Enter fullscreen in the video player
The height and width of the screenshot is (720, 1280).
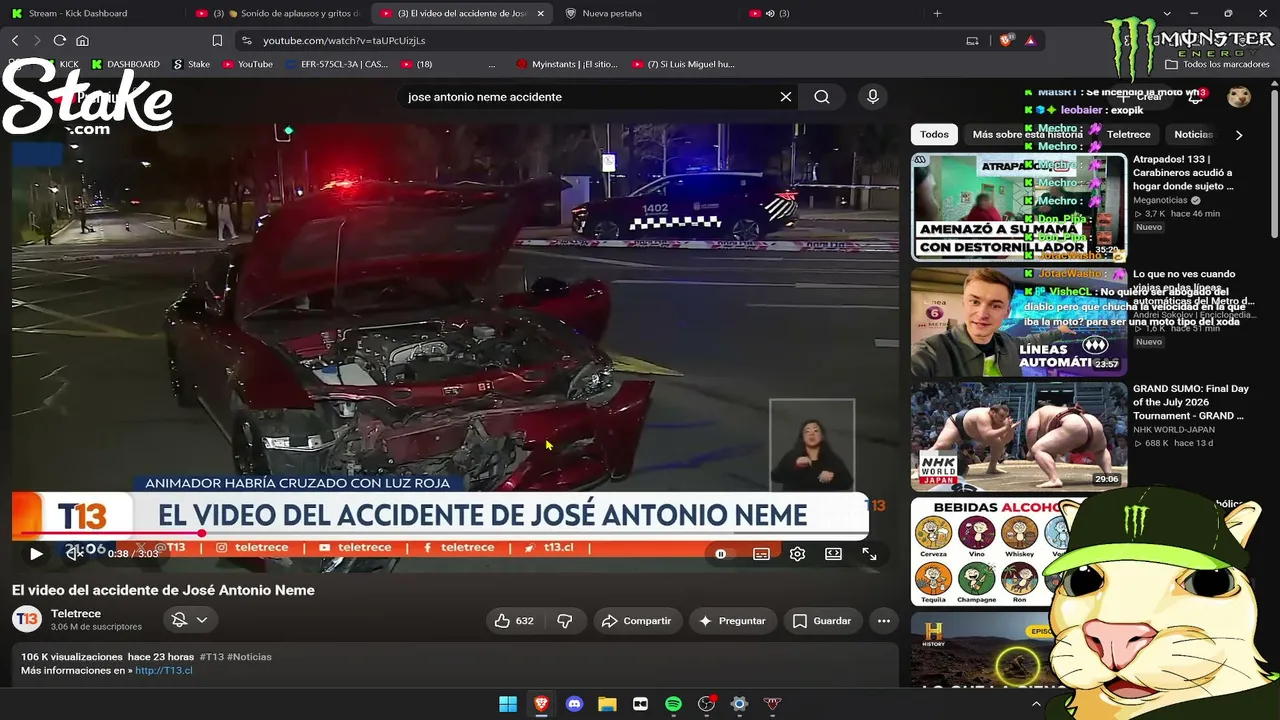coord(869,554)
